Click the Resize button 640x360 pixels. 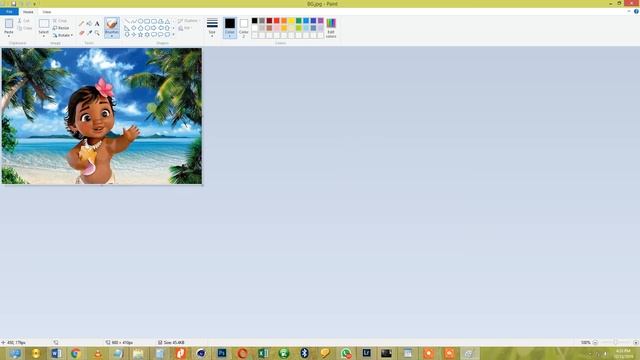pos(61,28)
